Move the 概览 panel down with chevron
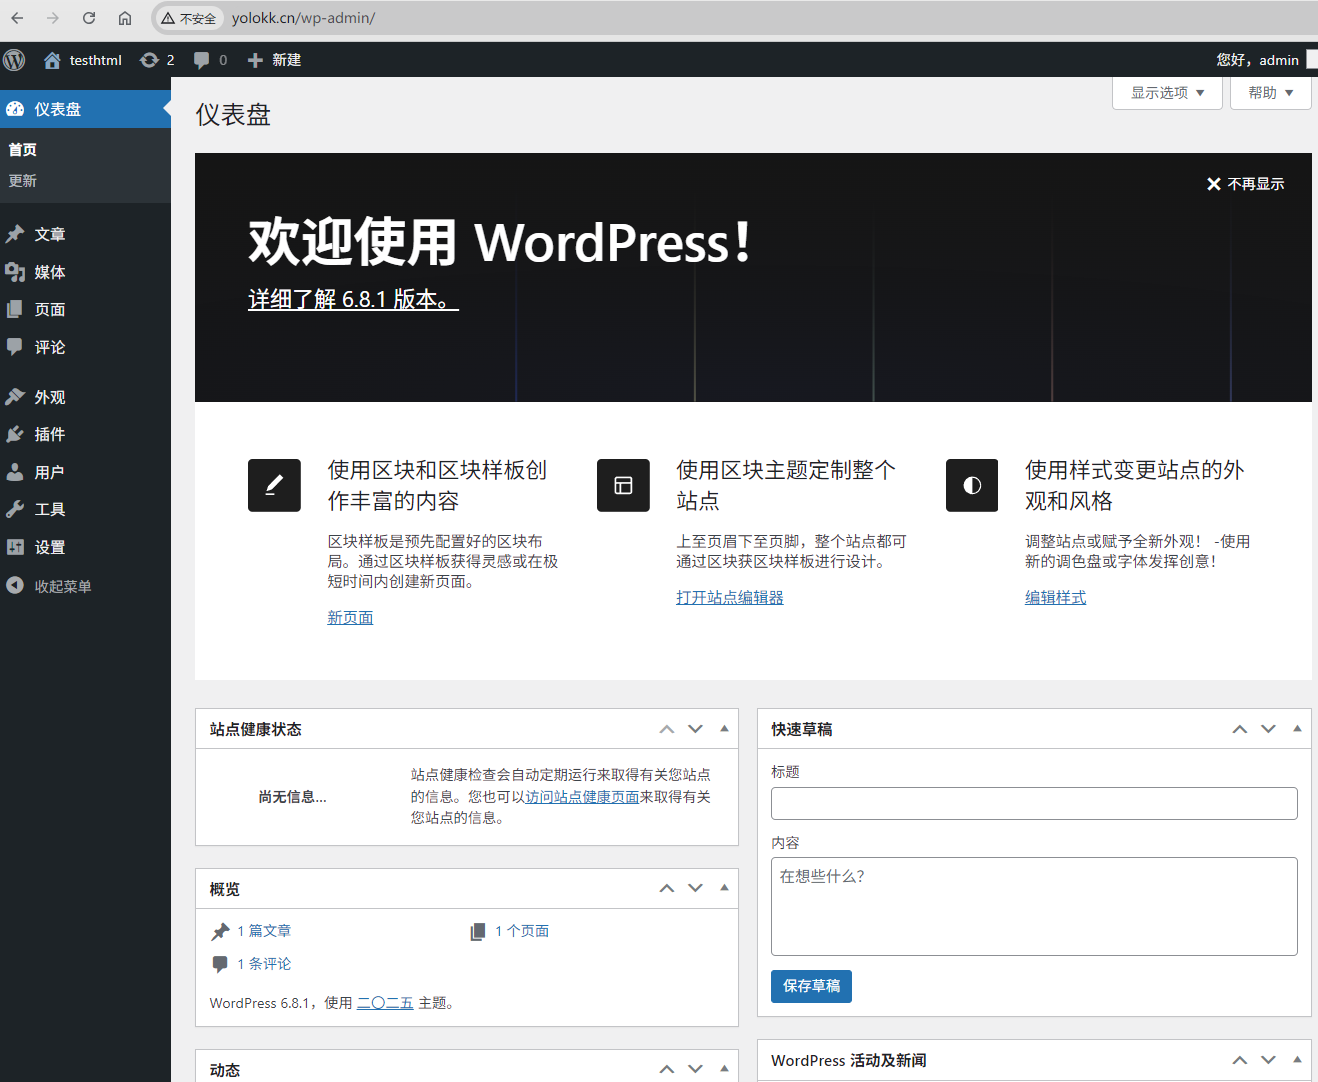Viewport: 1318px width, 1082px height. pos(696,888)
